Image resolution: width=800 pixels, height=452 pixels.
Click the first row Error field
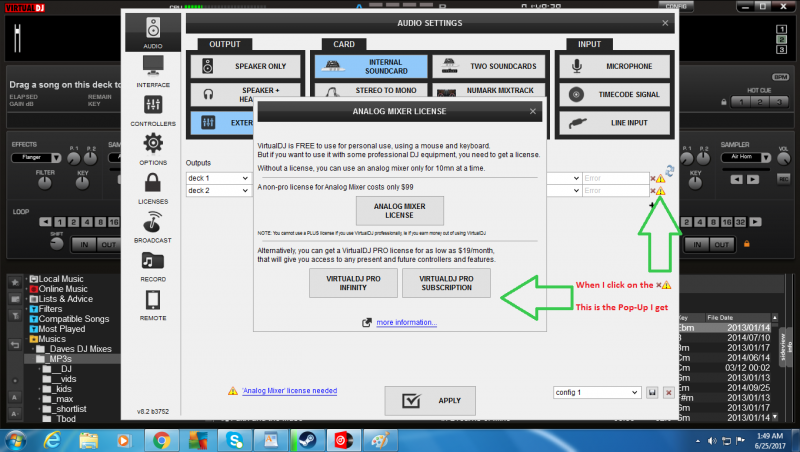pyautogui.click(x=615, y=178)
